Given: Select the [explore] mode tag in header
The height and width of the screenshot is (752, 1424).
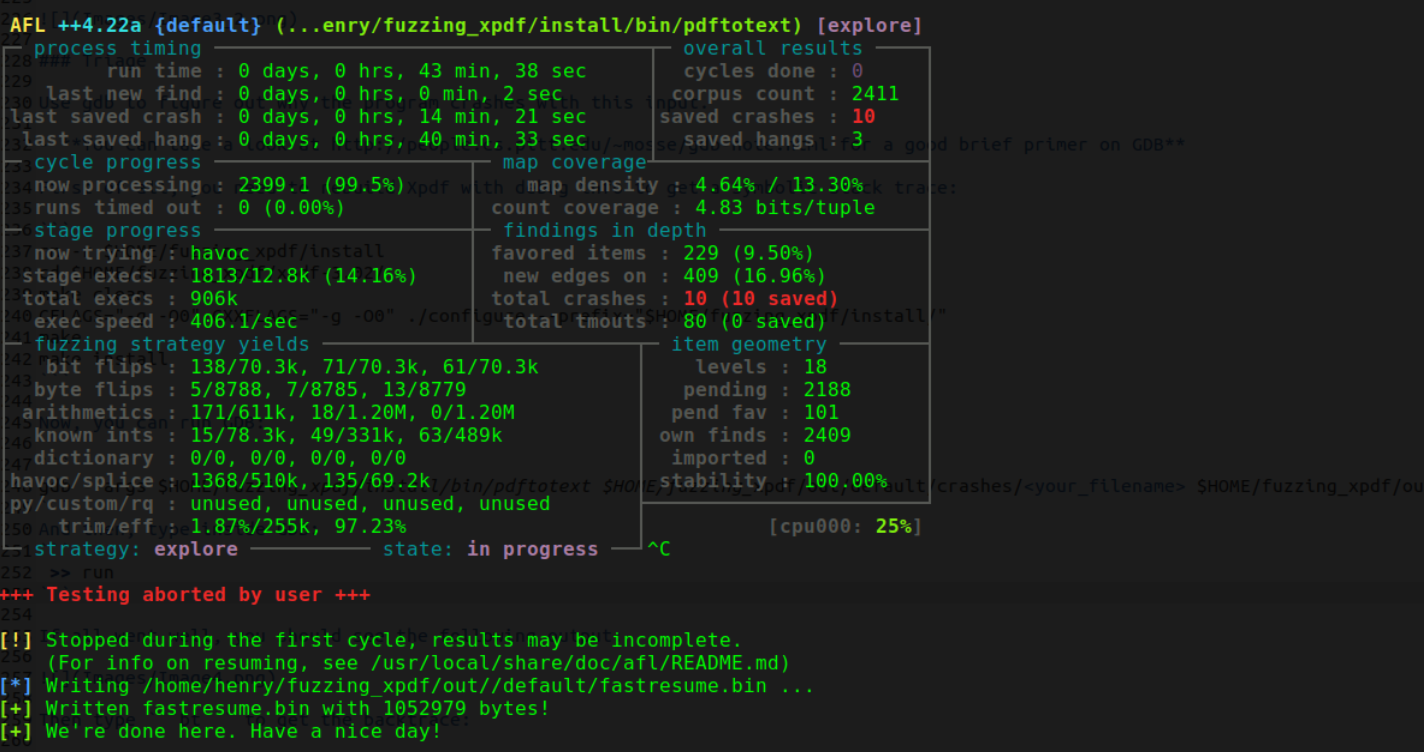Looking at the screenshot, I should click(869, 25).
